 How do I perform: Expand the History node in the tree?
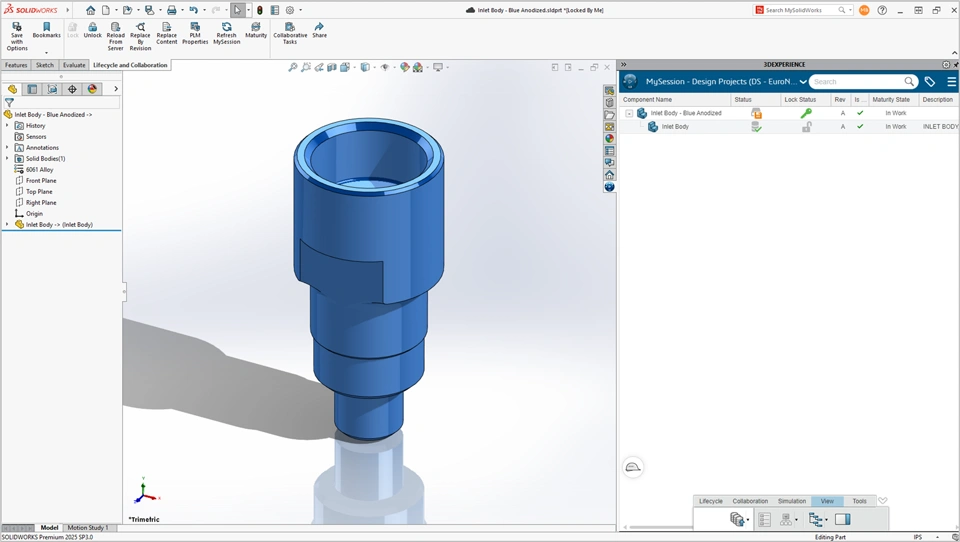tap(7, 126)
